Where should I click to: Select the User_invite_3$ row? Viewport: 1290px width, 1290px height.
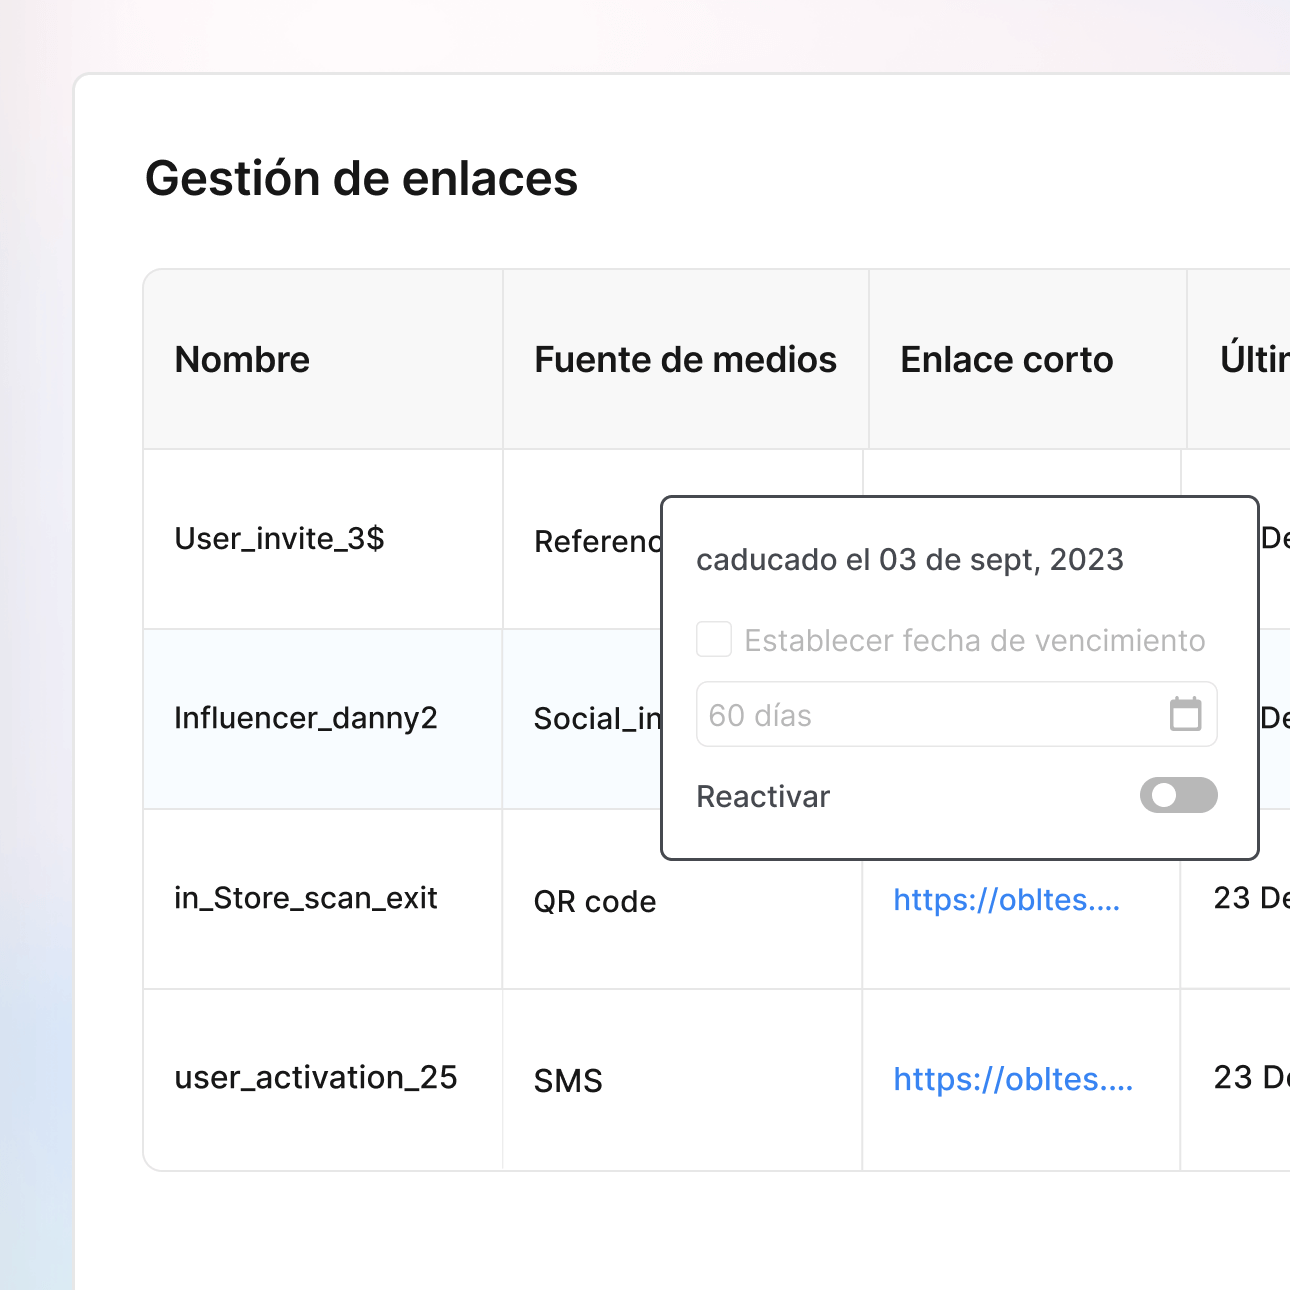[x=279, y=539]
